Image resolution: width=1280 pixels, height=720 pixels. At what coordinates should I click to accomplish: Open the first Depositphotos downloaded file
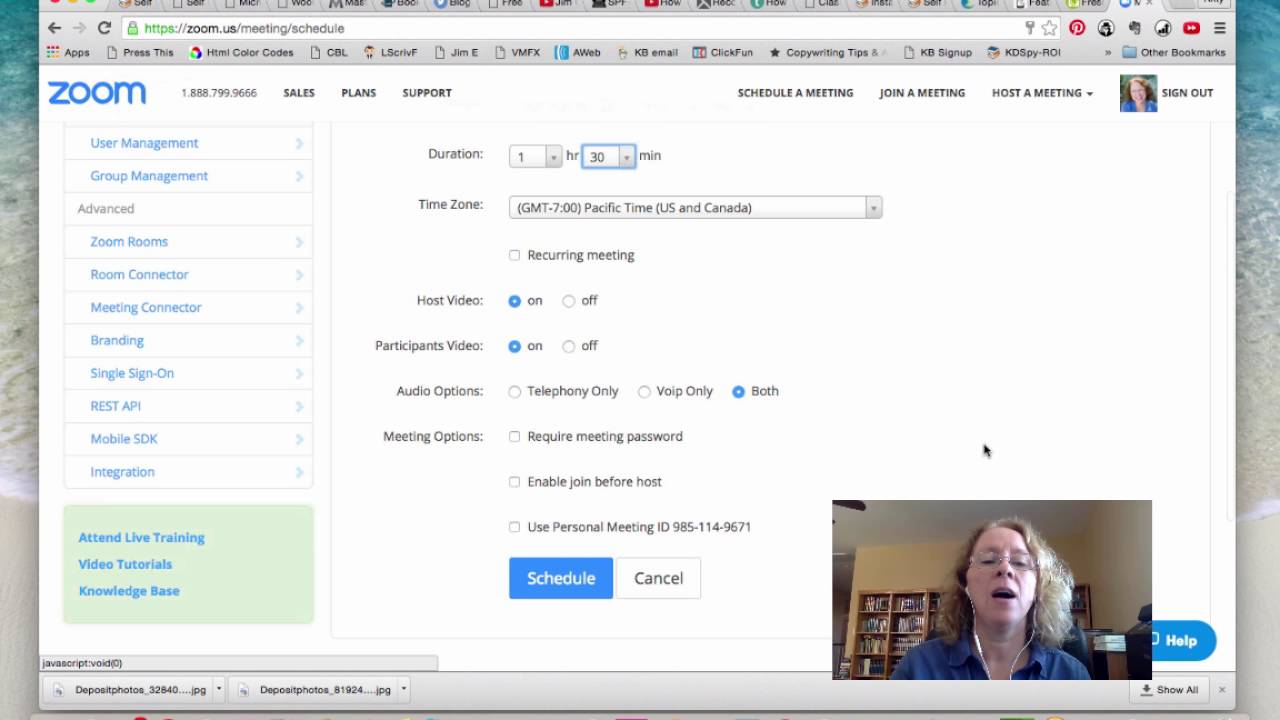click(133, 689)
